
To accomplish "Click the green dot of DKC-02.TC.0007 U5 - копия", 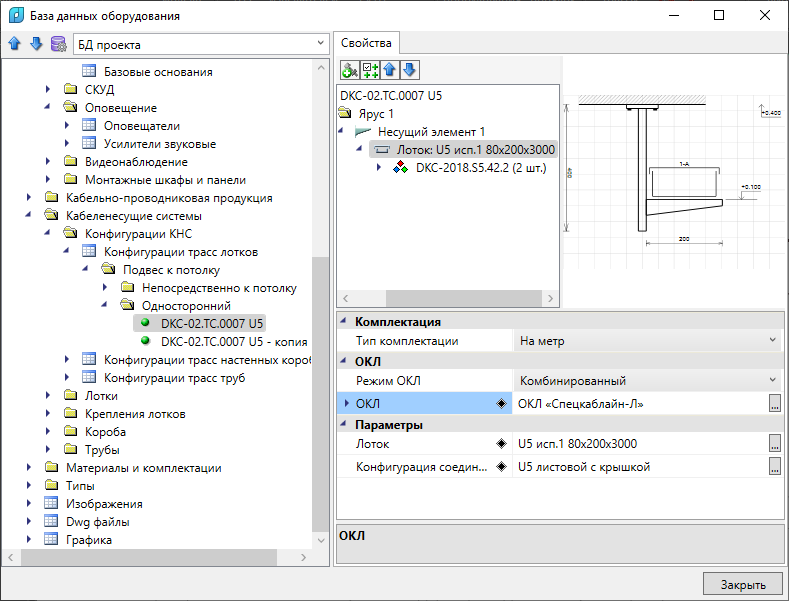I will [145, 341].
